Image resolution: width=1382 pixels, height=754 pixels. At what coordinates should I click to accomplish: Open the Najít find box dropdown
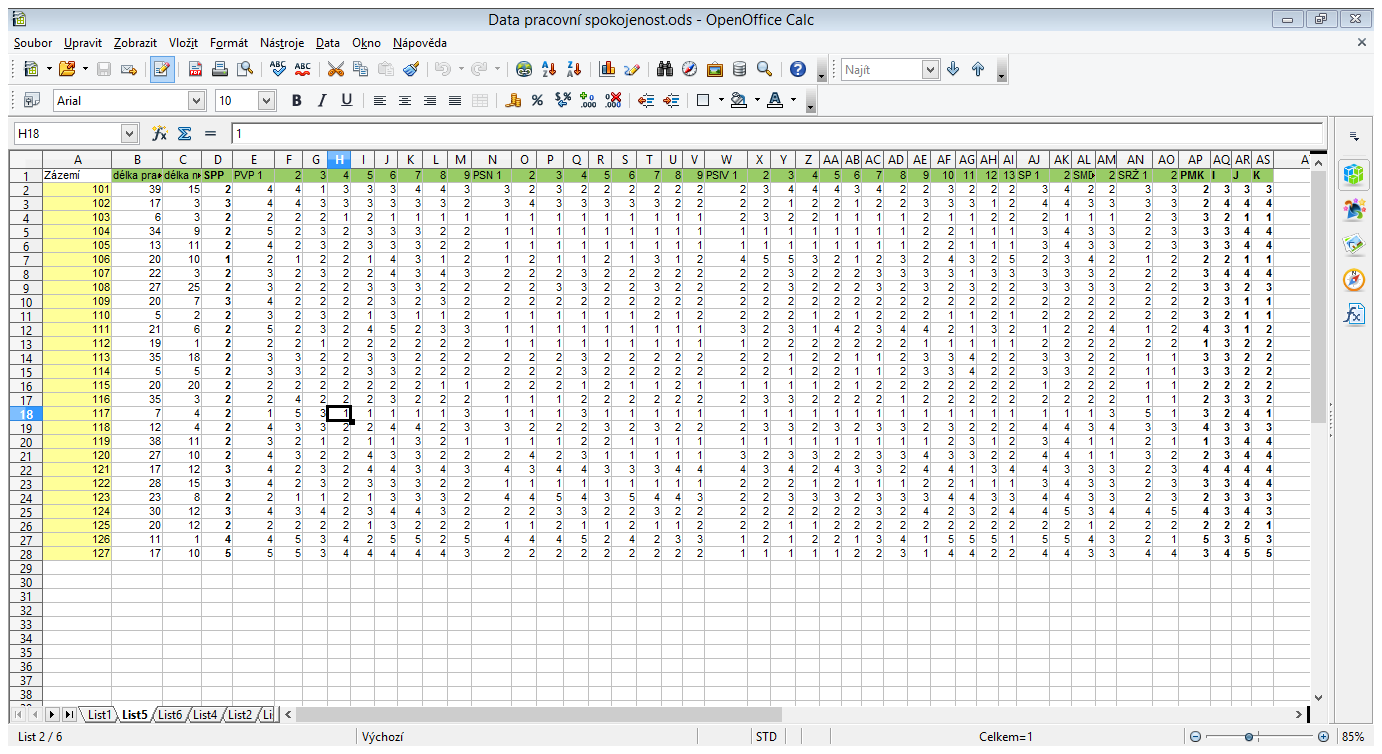click(x=931, y=69)
